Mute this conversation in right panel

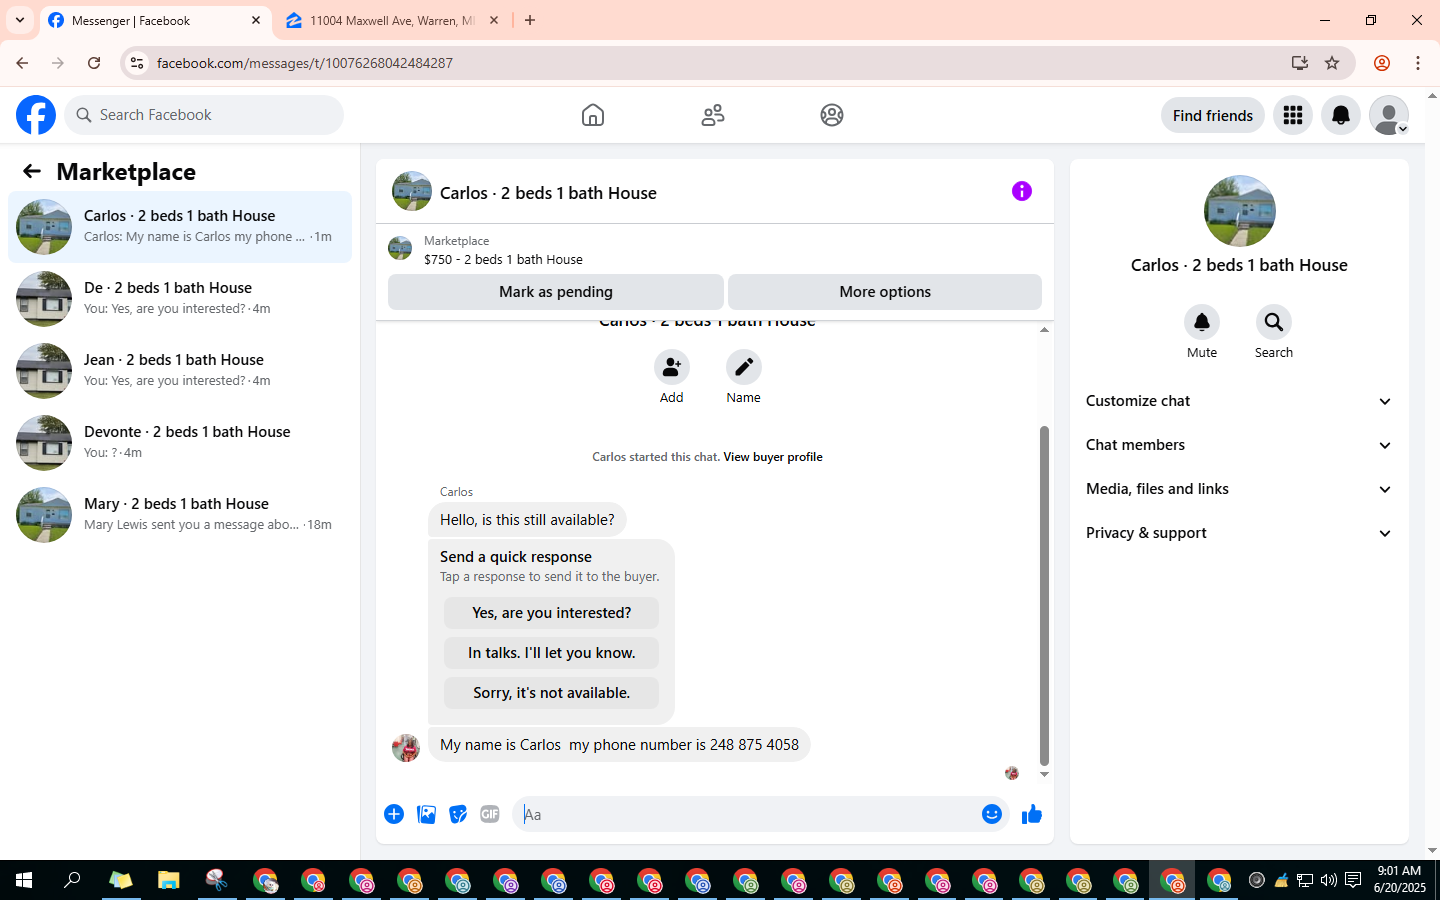pos(1202,322)
